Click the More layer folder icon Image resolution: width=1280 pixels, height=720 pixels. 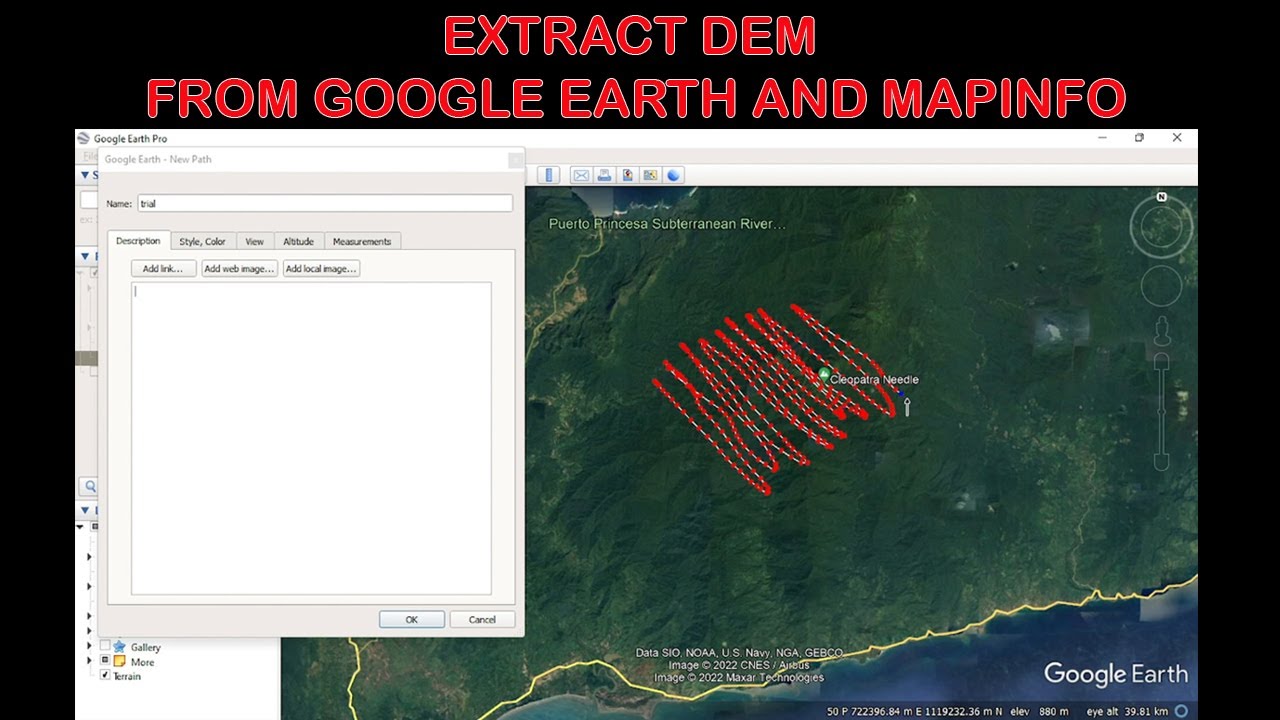pos(120,662)
